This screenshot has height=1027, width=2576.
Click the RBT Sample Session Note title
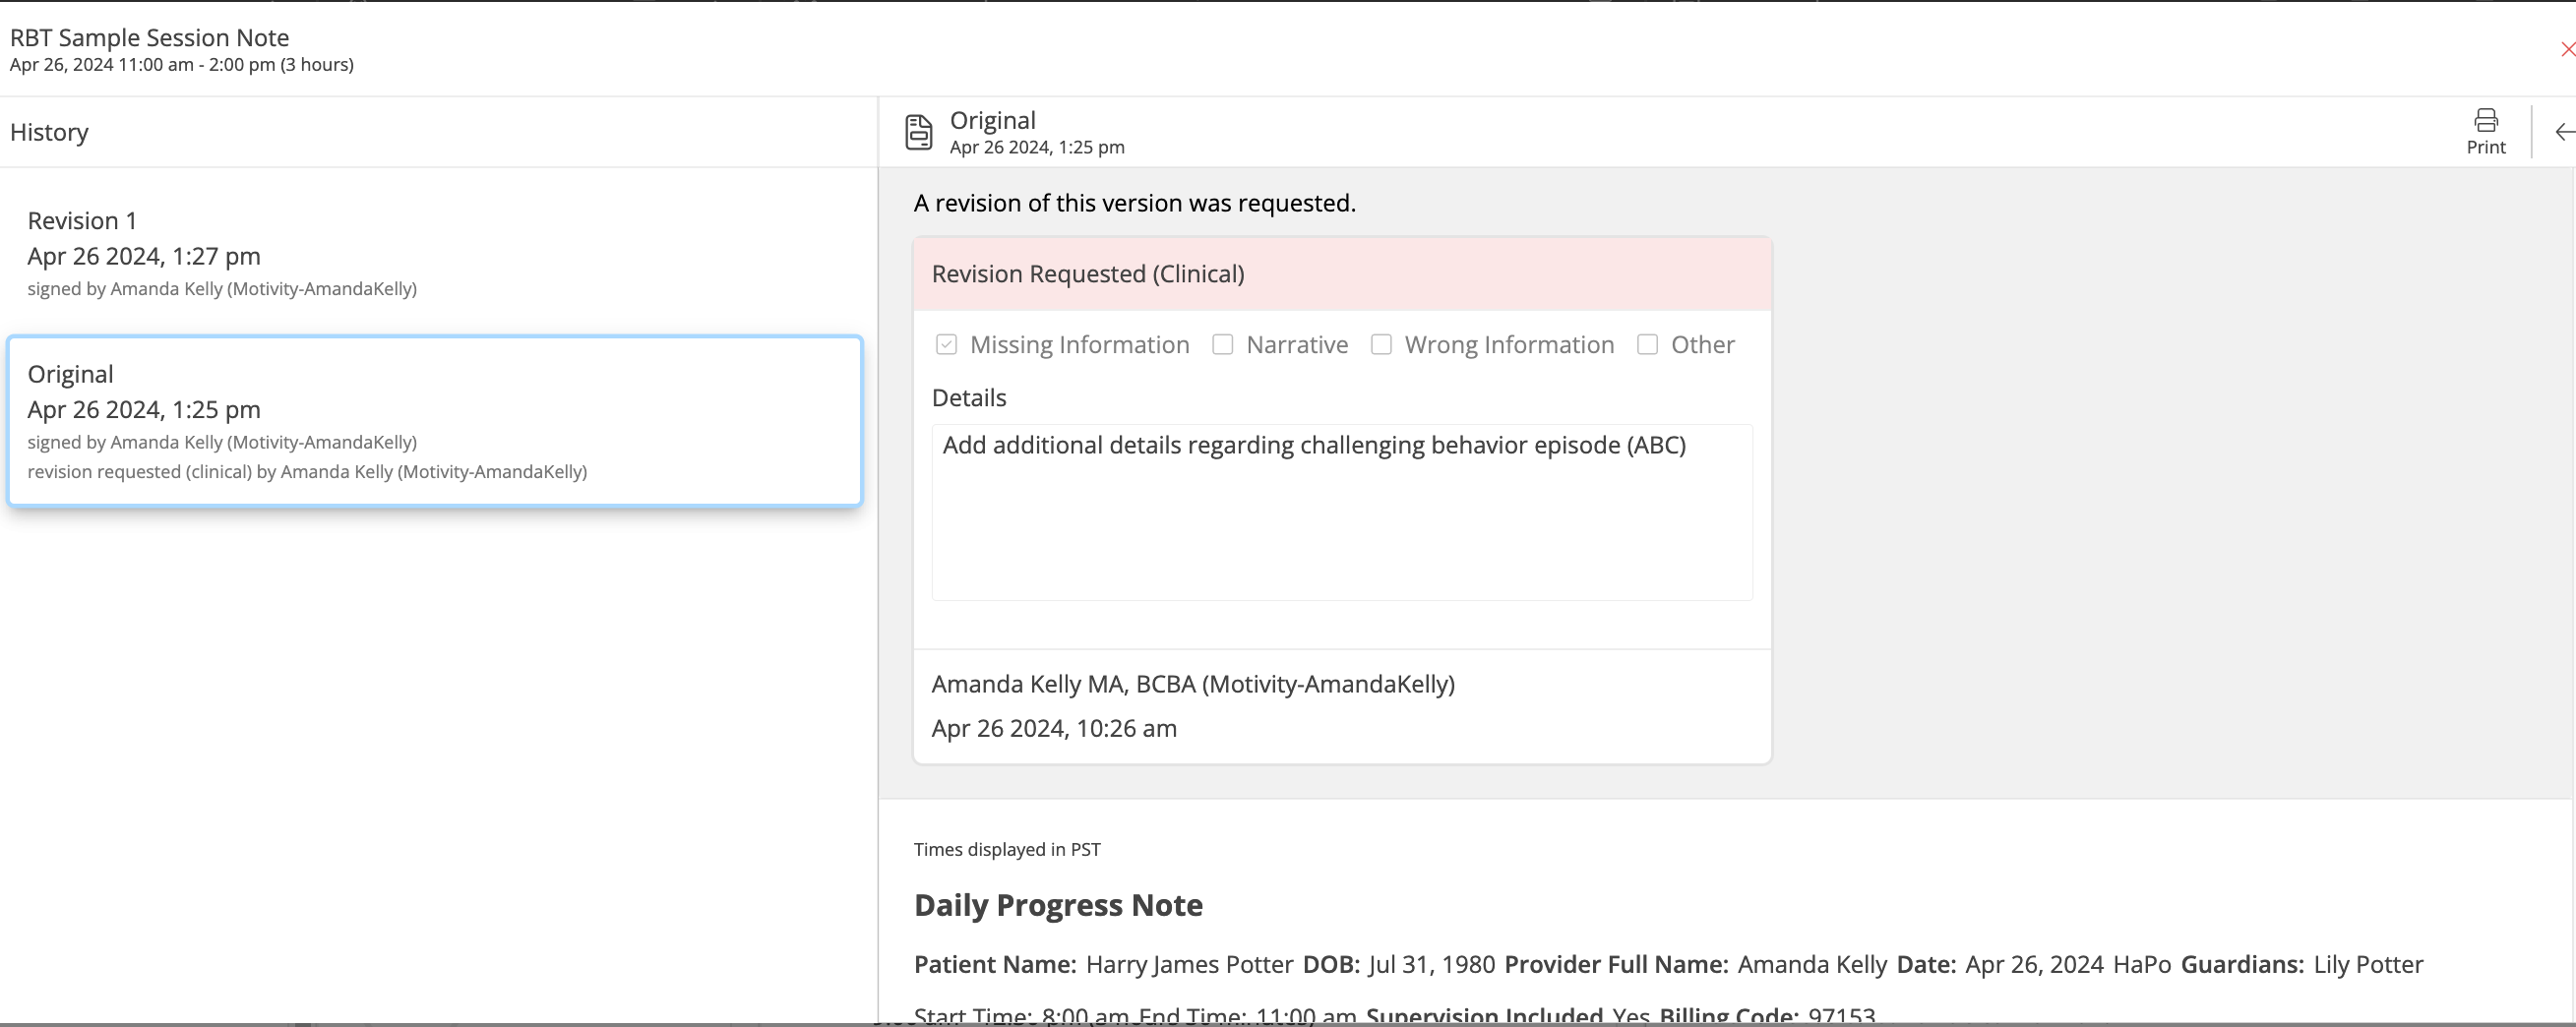pos(149,38)
